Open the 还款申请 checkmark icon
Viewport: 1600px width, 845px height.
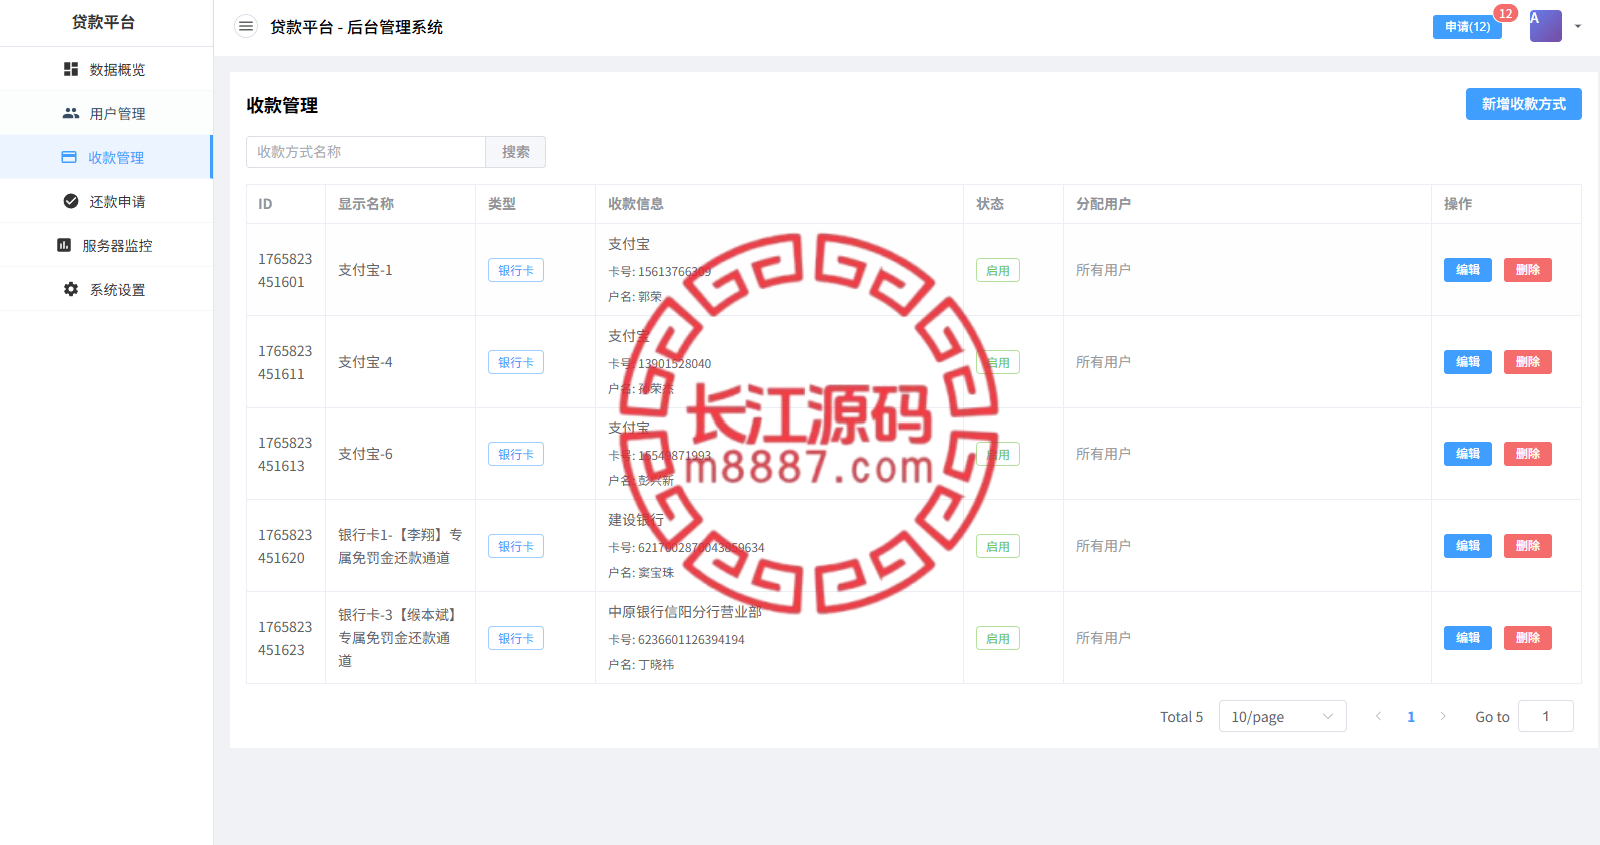71,201
